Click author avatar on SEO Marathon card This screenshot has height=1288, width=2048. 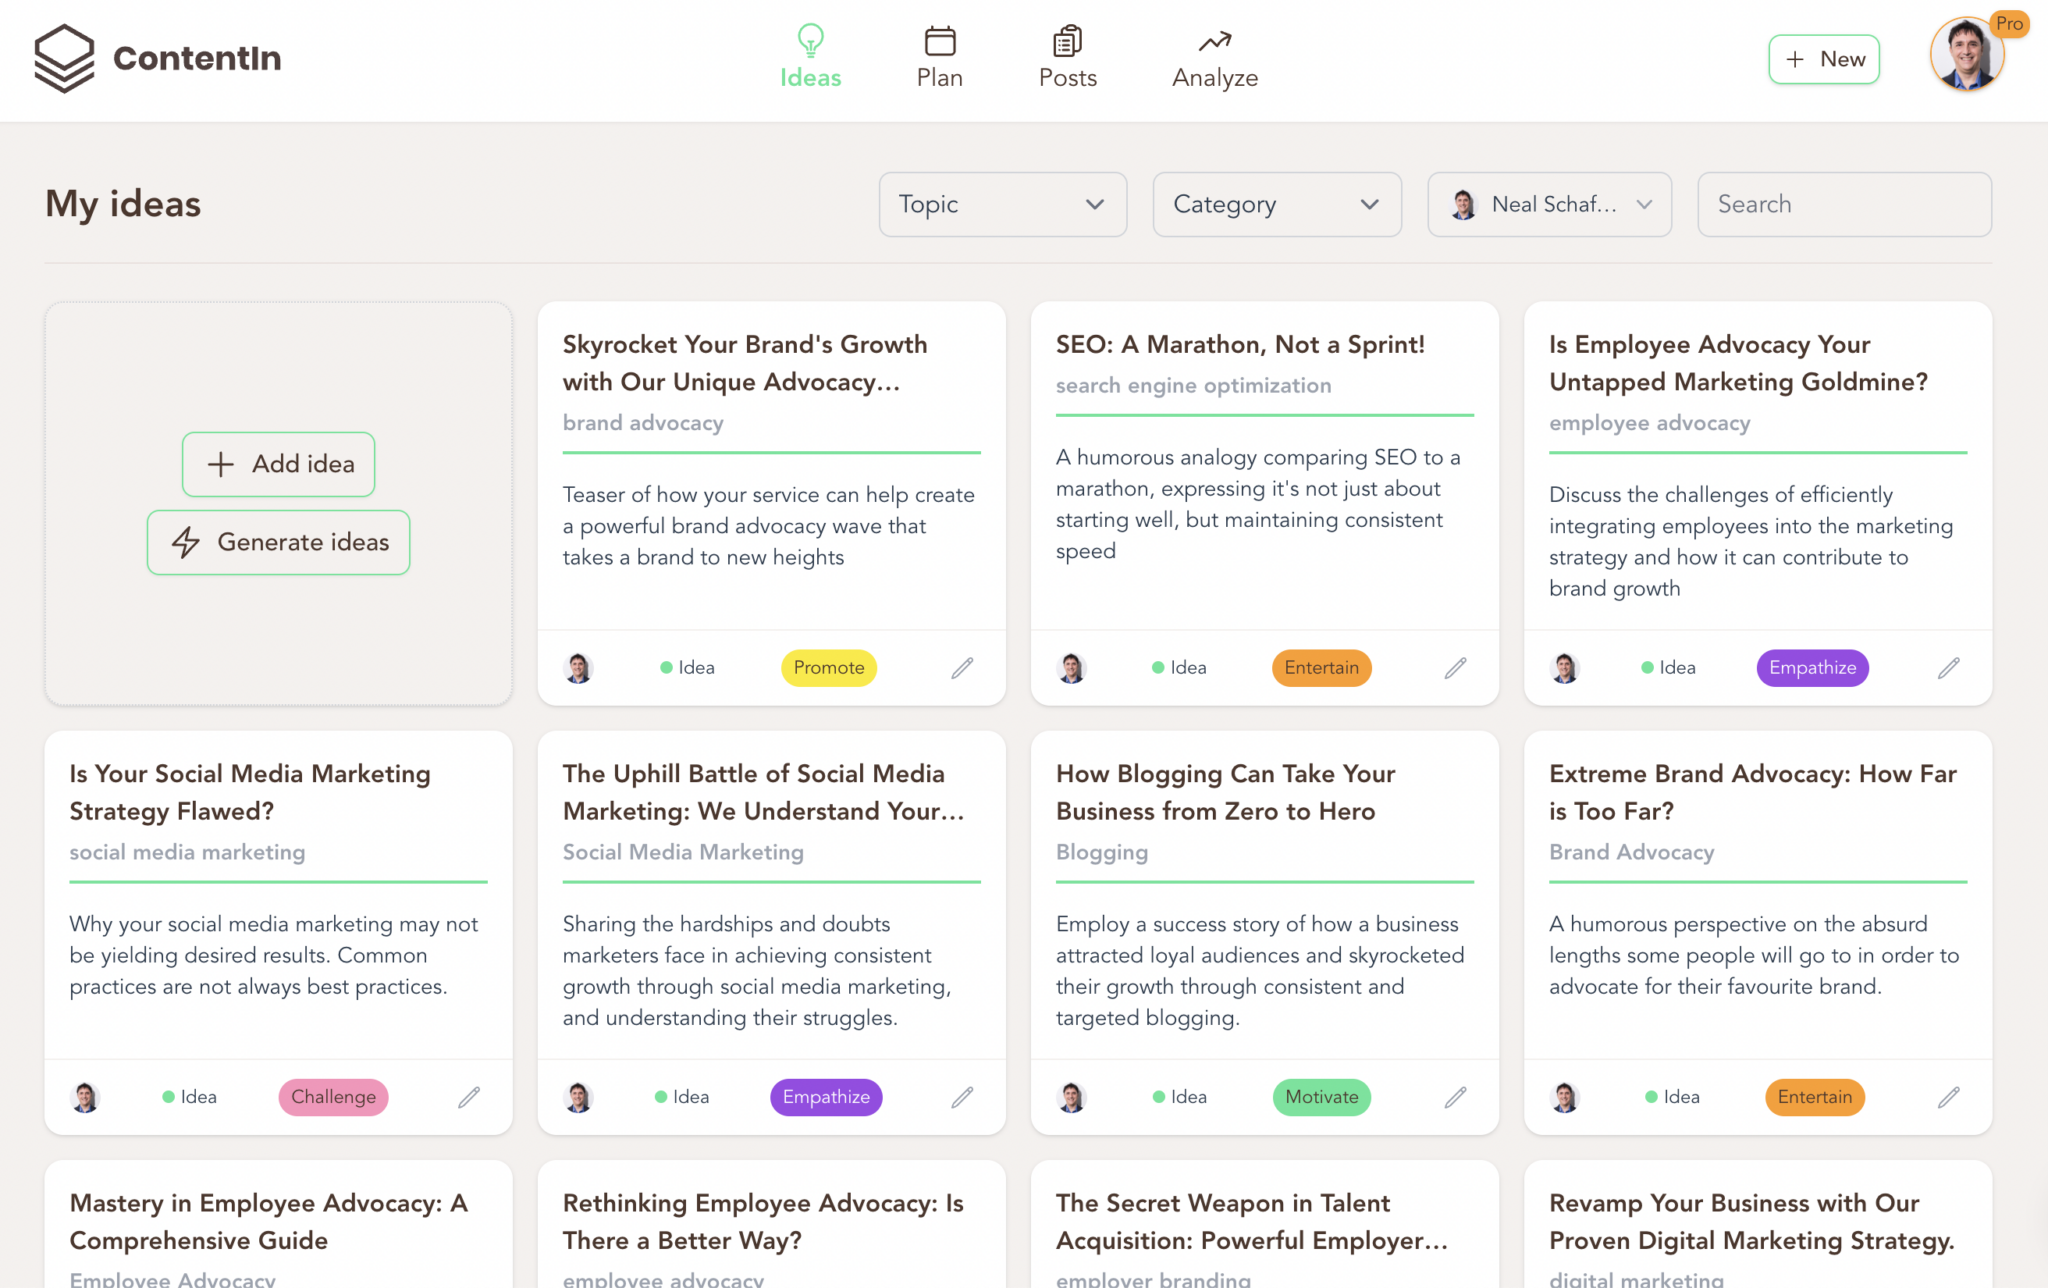coord(1072,668)
